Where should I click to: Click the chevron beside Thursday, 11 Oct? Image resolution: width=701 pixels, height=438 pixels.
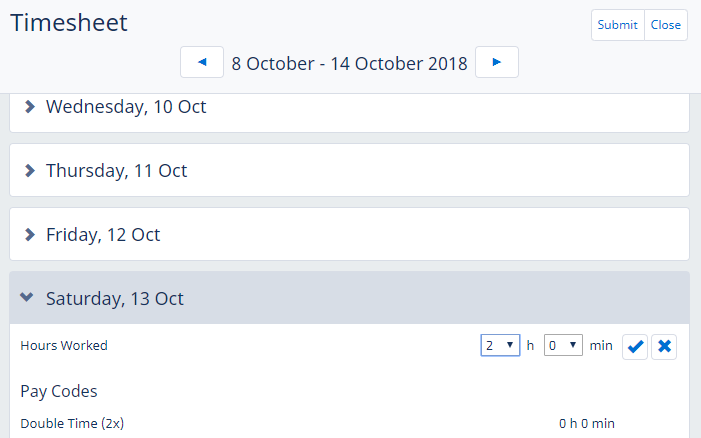[30, 170]
